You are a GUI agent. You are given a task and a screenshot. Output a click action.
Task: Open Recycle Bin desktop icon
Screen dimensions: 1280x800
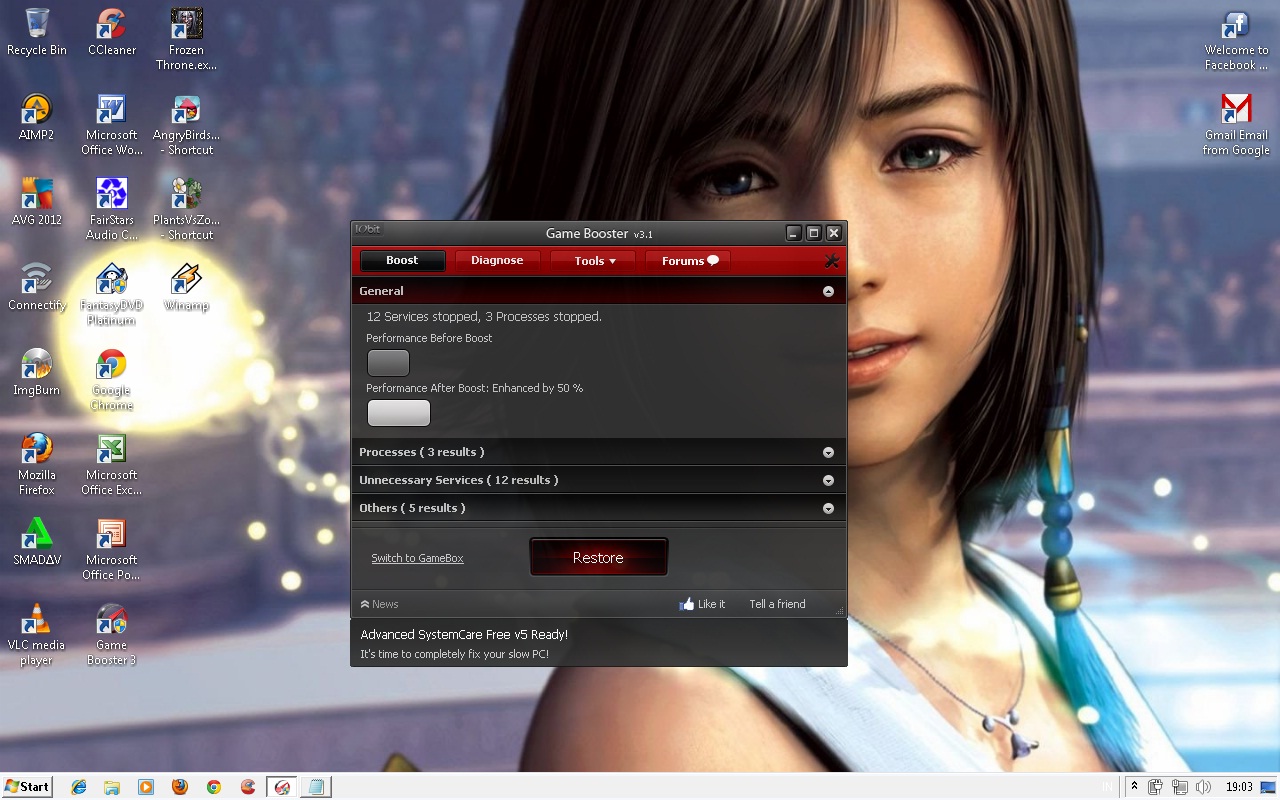coord(37,32)
